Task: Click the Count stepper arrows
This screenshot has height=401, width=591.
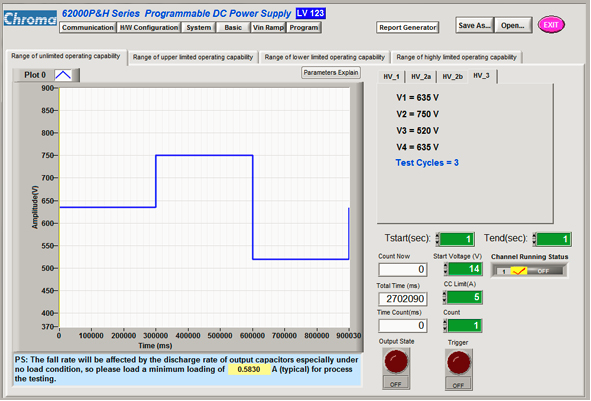Action: [445, 325]
